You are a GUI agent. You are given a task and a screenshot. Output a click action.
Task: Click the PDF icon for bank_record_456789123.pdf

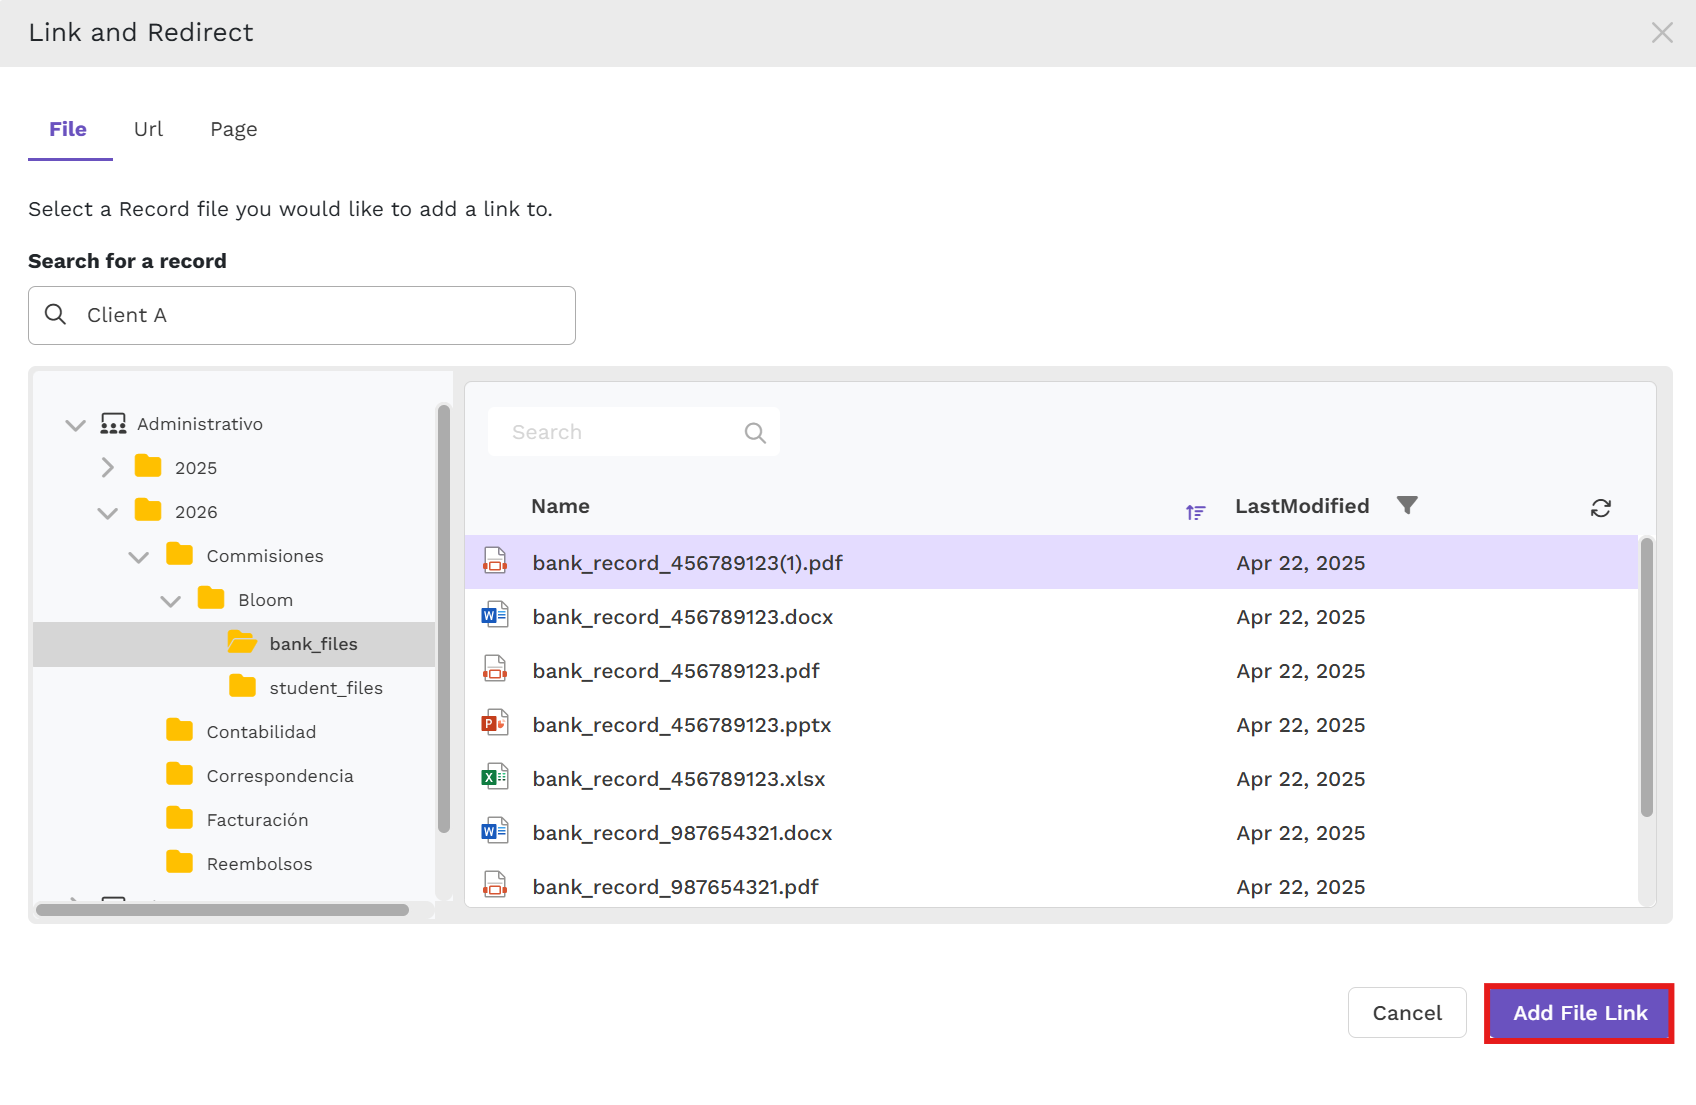[495, 669]
